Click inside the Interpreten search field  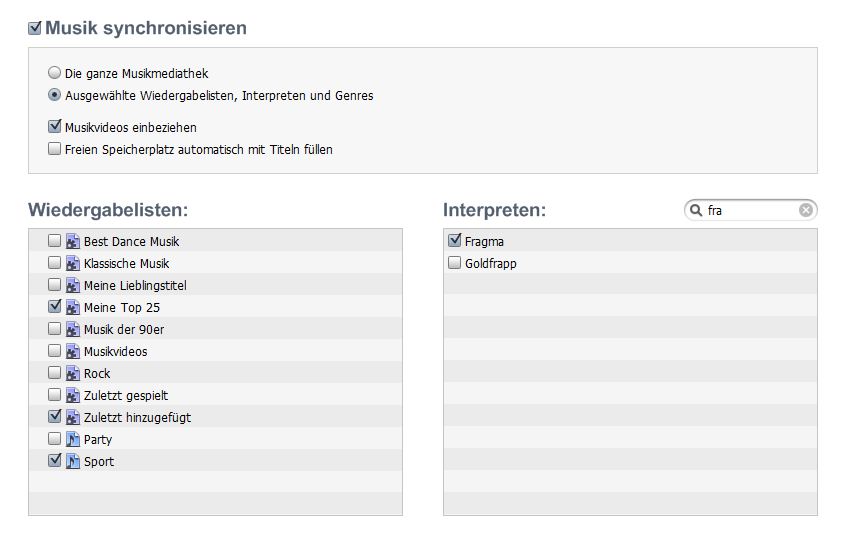point(751,210)
